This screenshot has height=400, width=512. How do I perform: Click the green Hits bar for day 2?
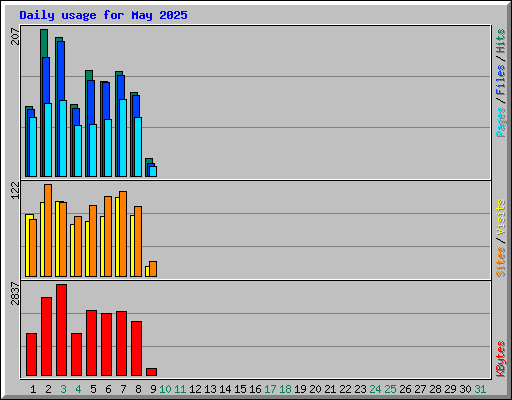(44, 43)
